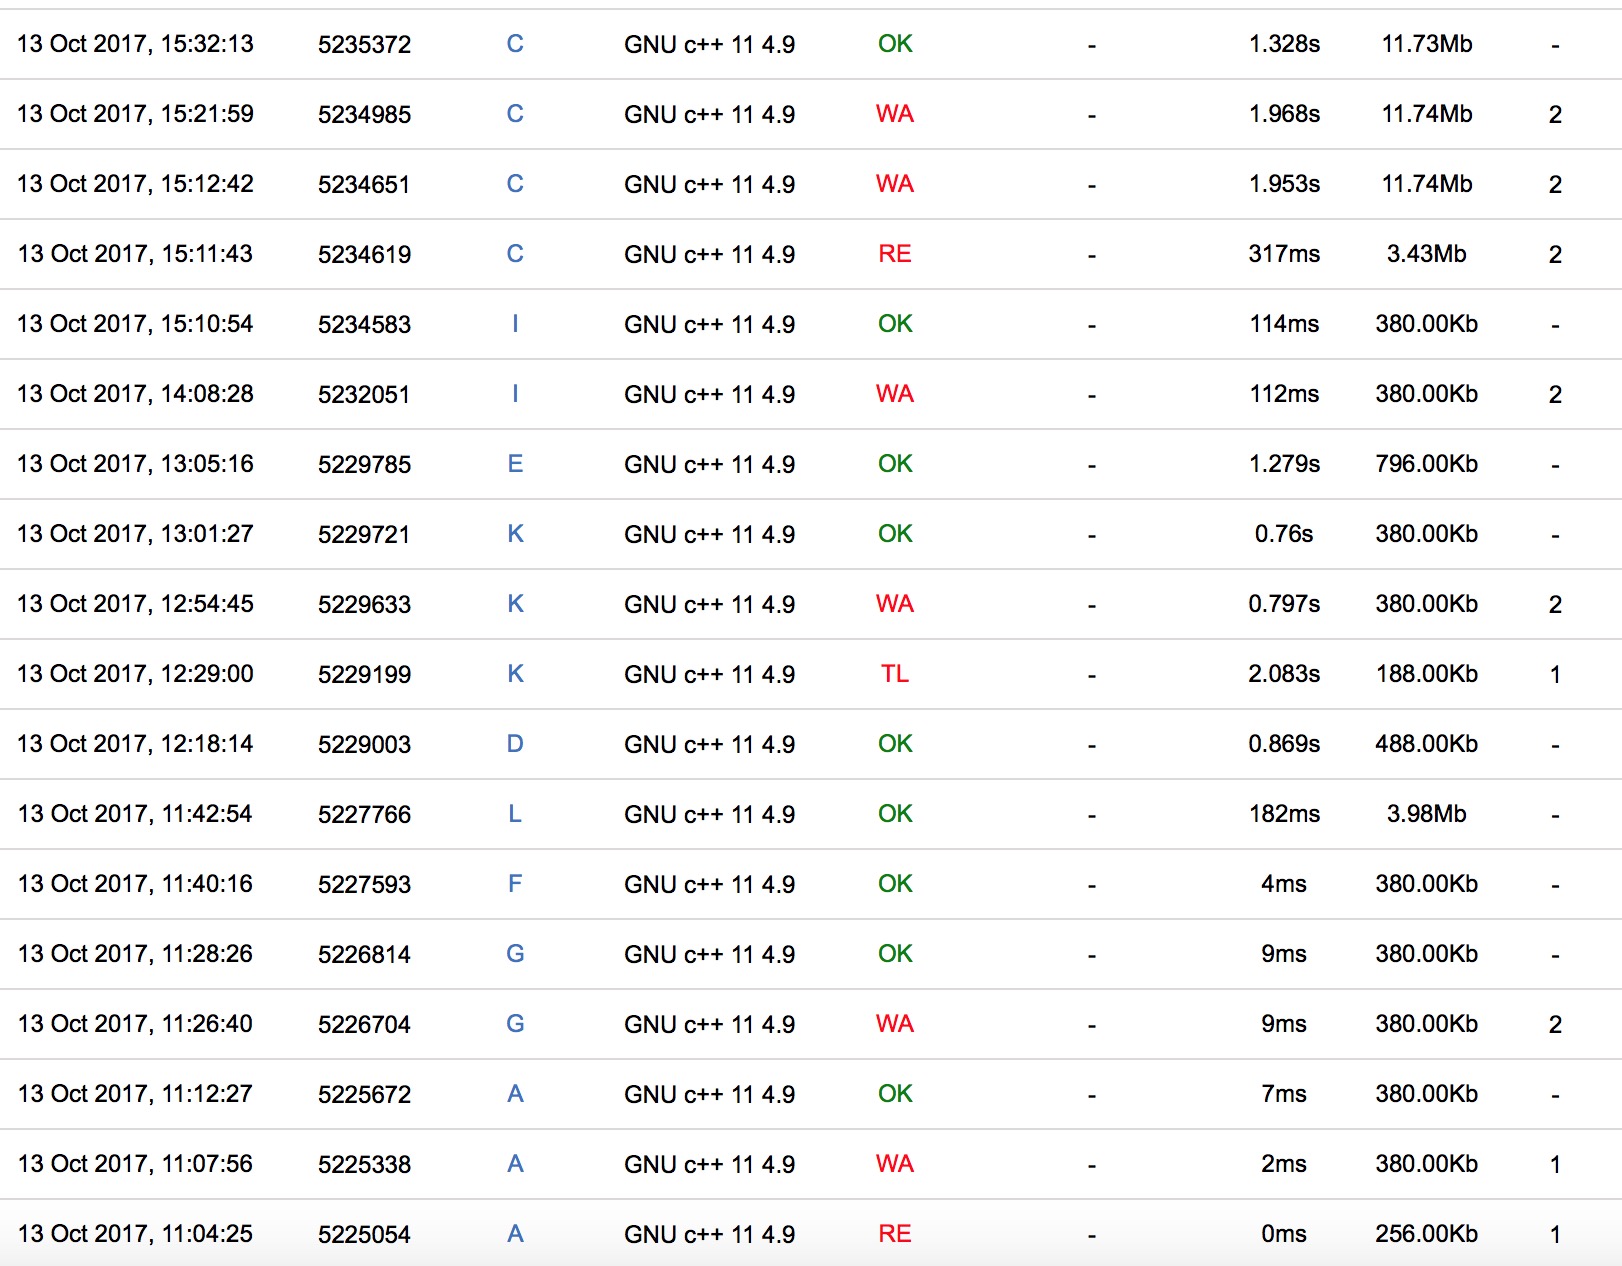The height and width of the screenshot is (1266, 1622).
Task: Click the TL verdict for submission 5229199
Action: 894,674
